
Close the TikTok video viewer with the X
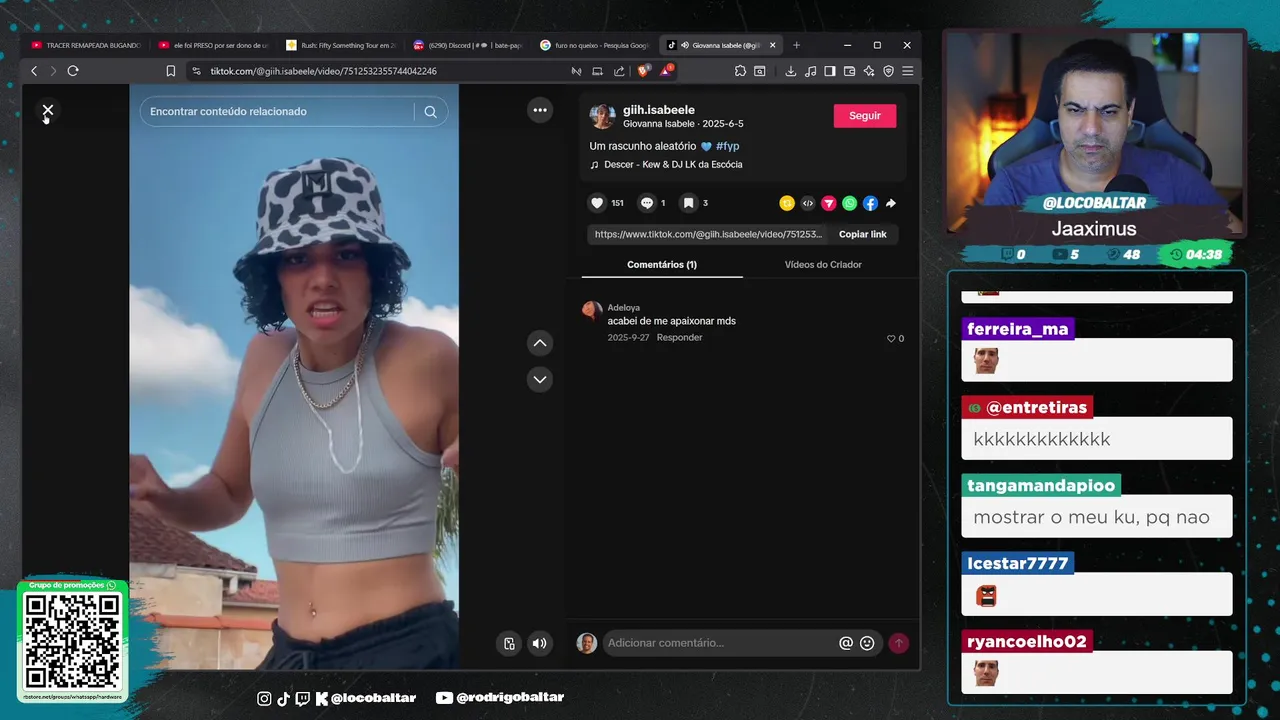(47, 110)
